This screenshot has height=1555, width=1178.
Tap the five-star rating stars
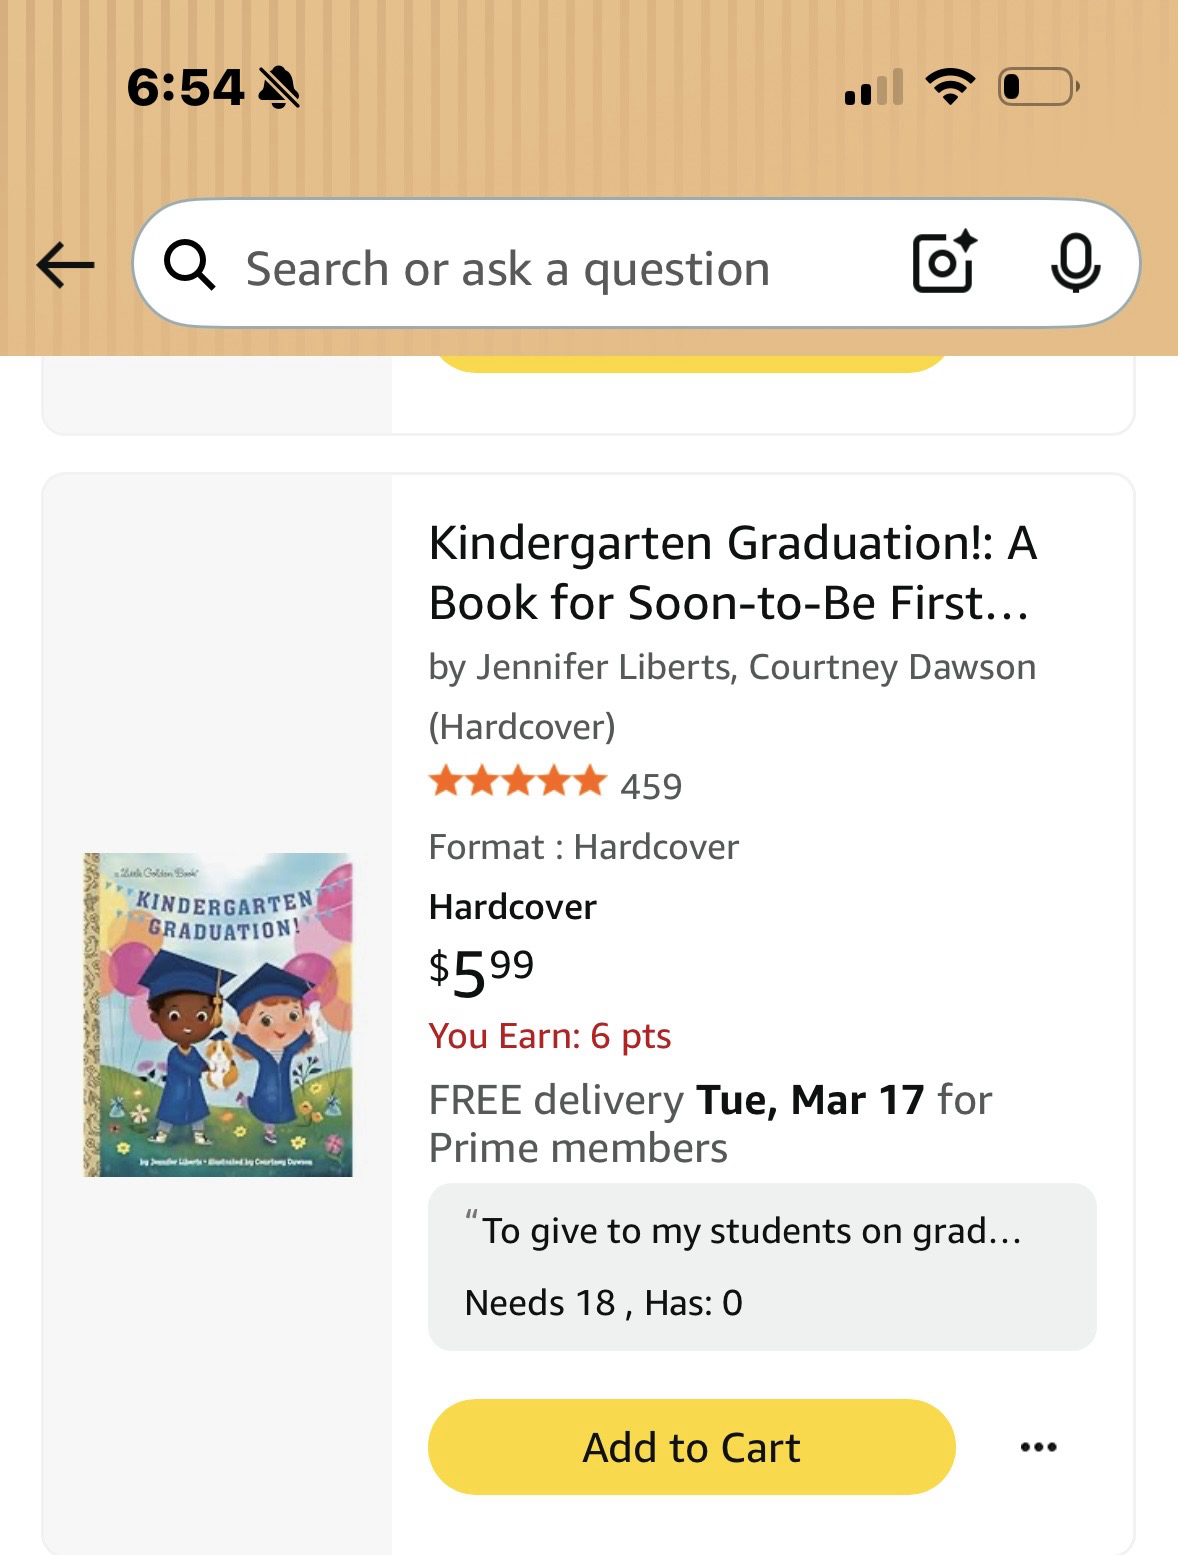pos(517,781)
